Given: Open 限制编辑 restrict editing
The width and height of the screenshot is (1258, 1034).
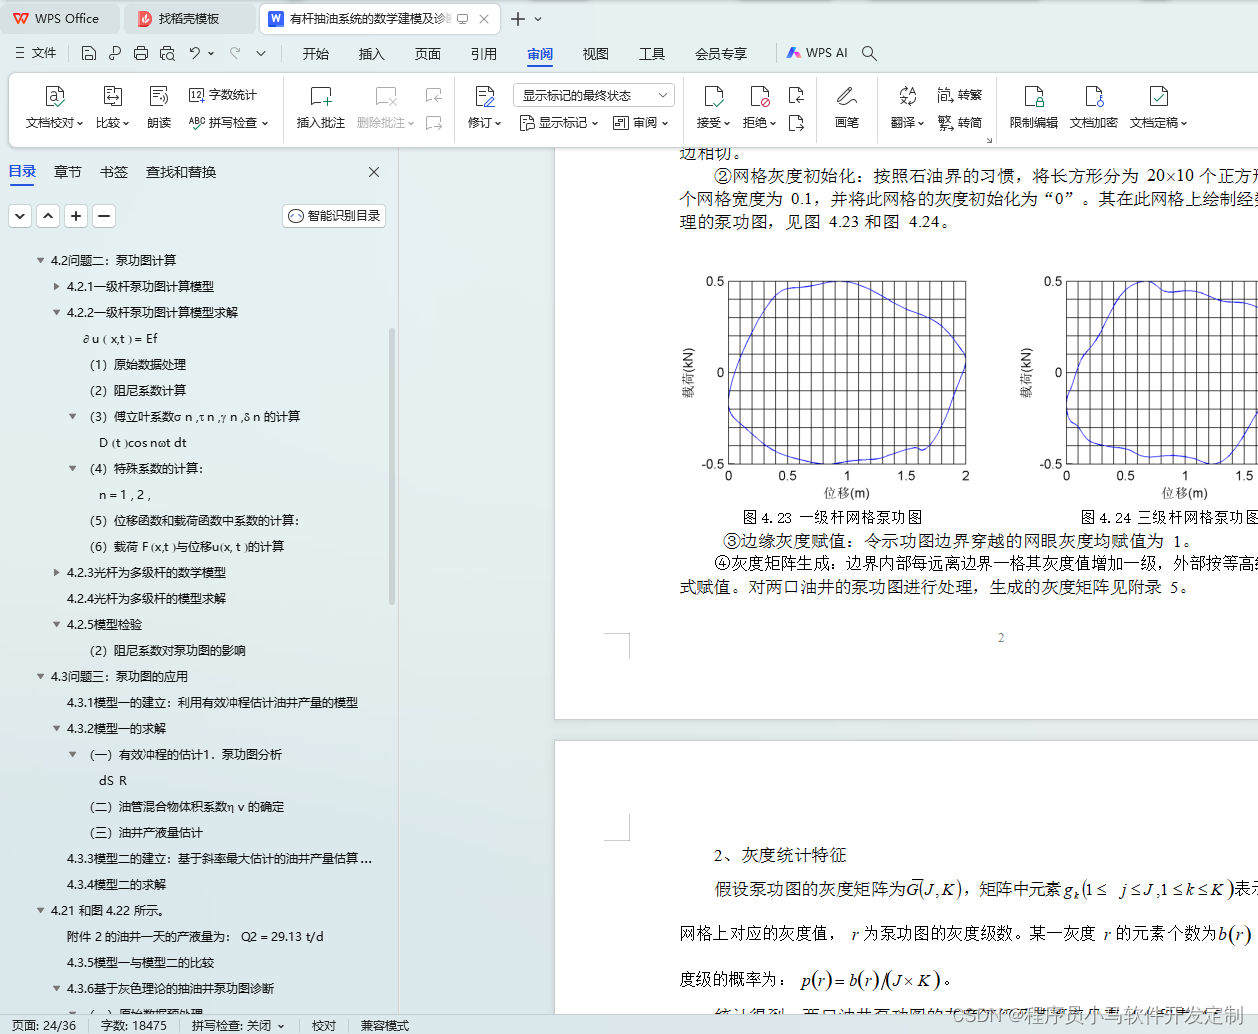Looking at the screenshot, I should coord(1034,108).
